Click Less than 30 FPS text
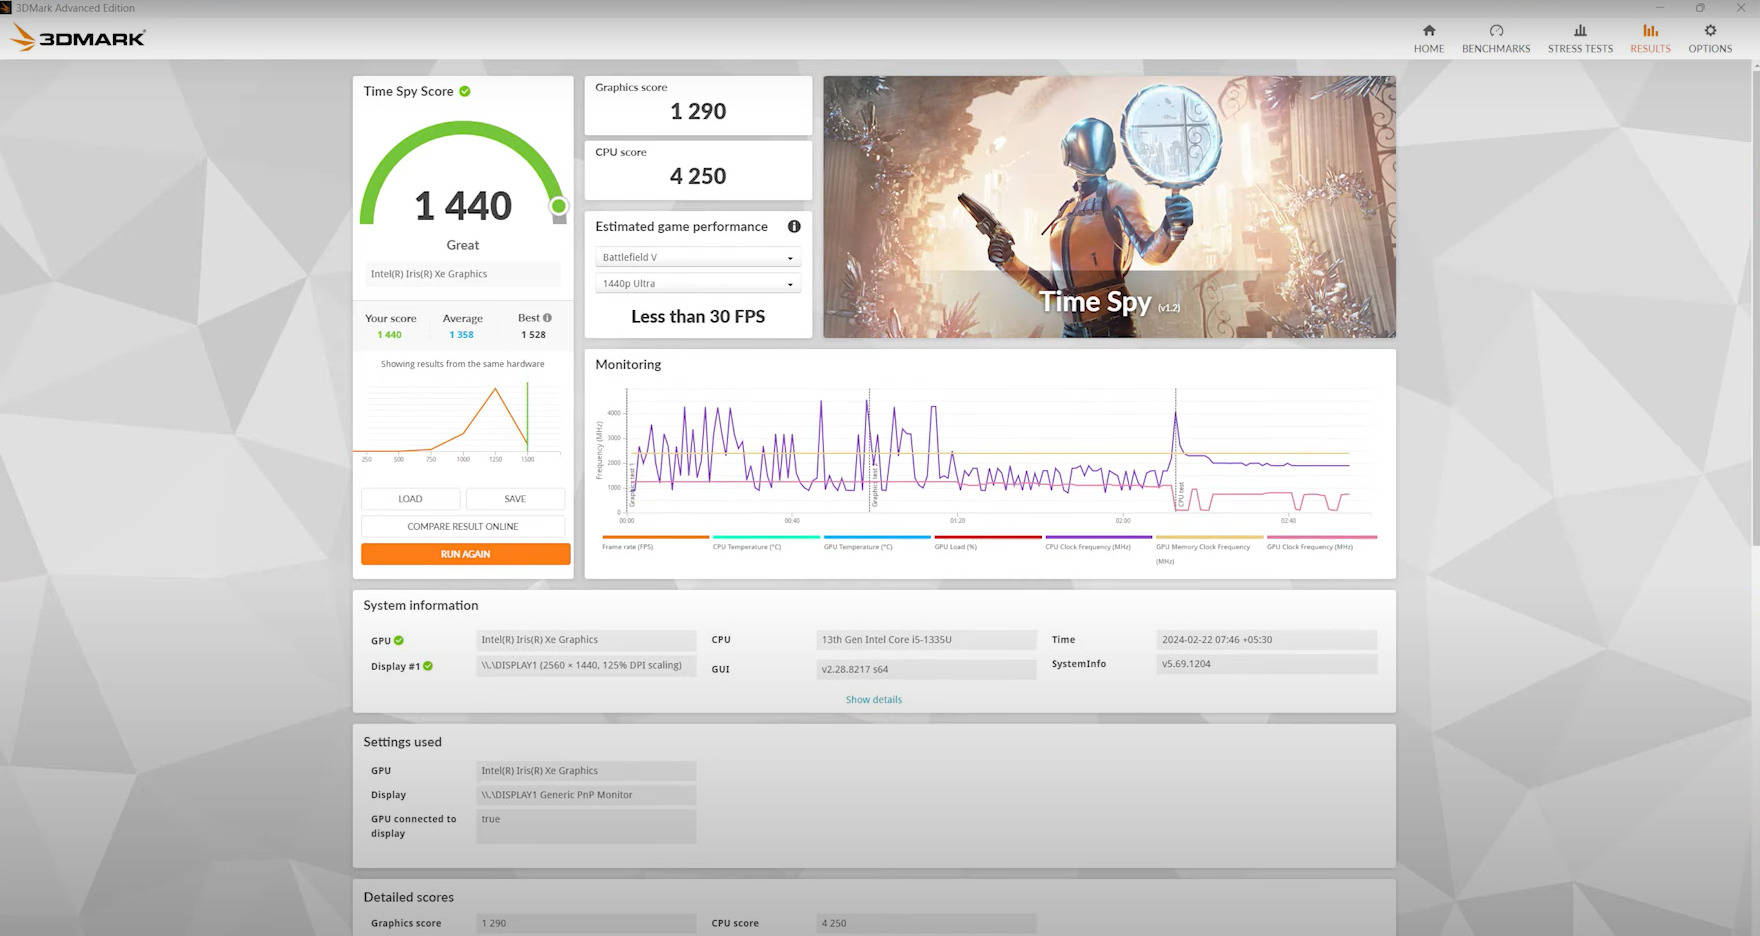 click(698, 316)
